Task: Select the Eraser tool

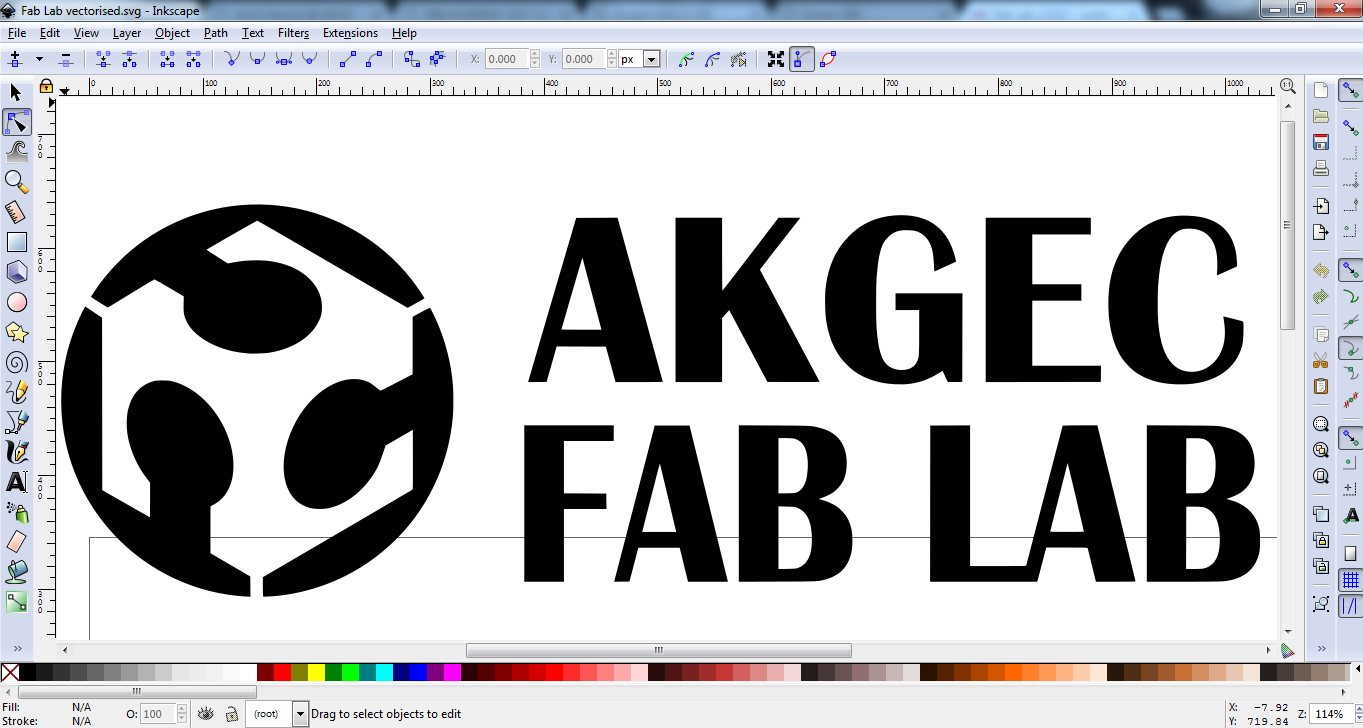Action: 16,542
